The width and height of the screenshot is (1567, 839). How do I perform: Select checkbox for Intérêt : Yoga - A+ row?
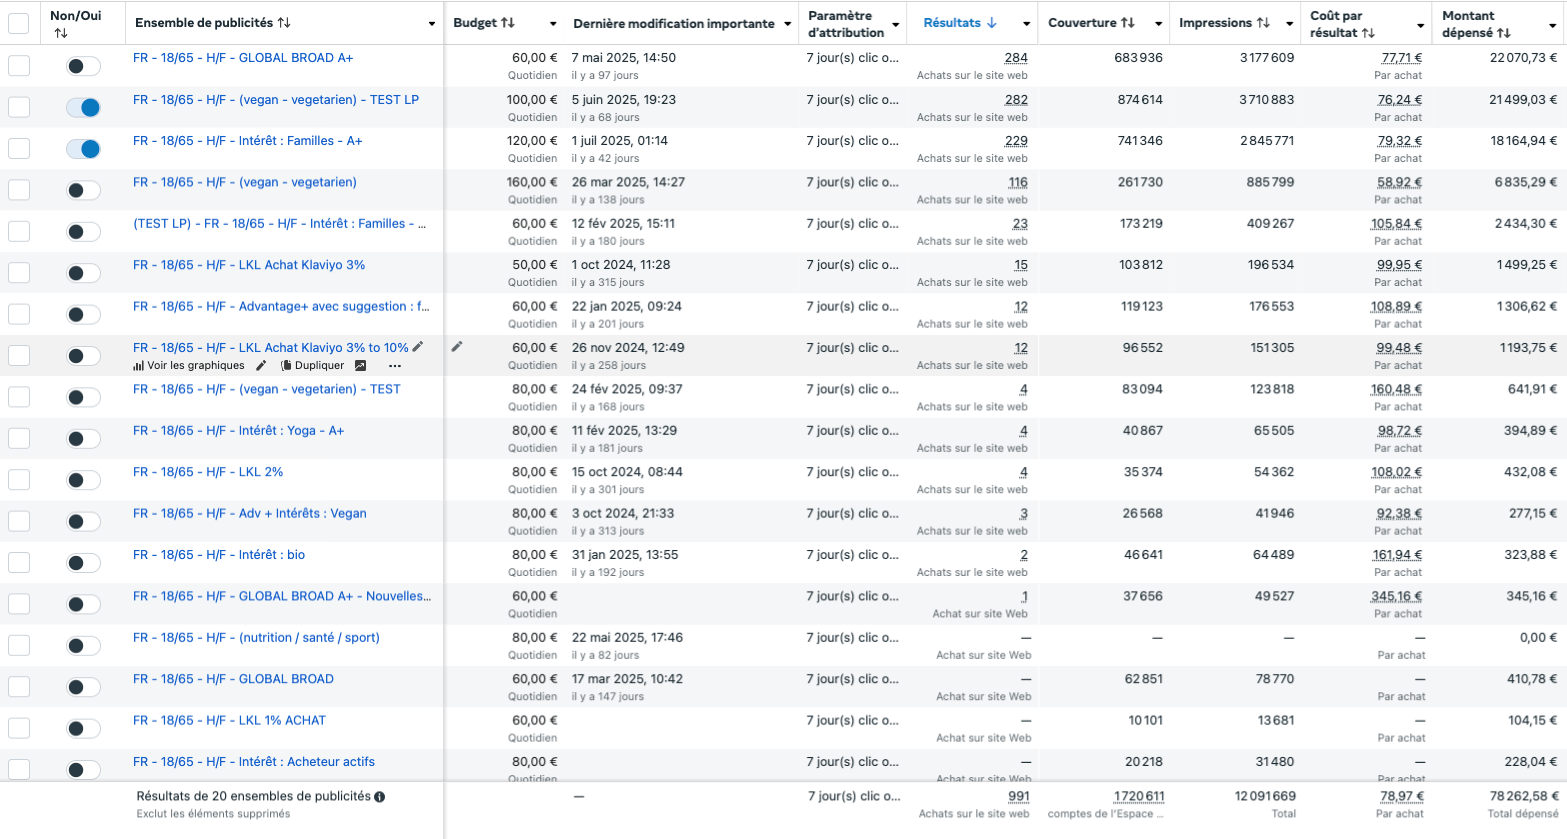[19, 438]
